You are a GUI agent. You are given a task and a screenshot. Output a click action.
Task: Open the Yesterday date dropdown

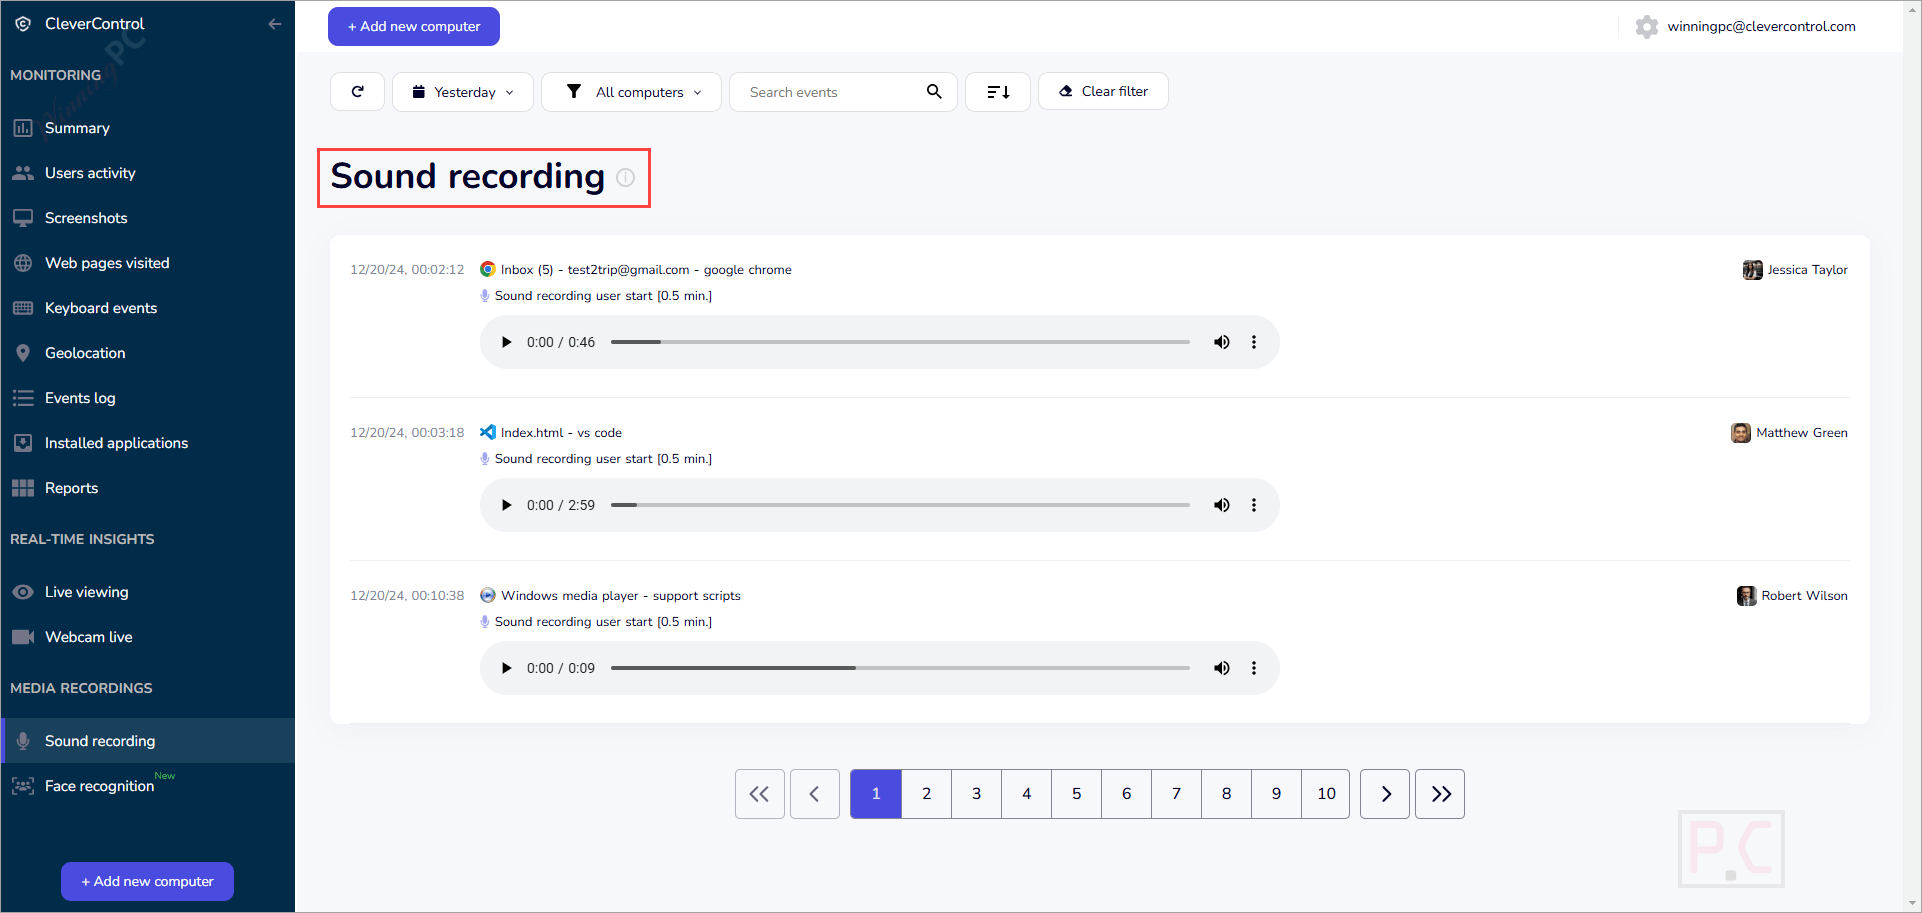(463, 92)
